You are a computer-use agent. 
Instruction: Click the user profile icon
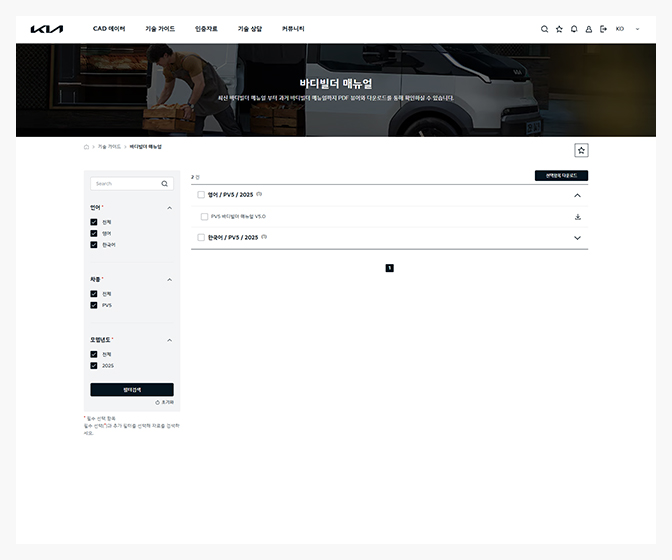click(x=588, y=29)
